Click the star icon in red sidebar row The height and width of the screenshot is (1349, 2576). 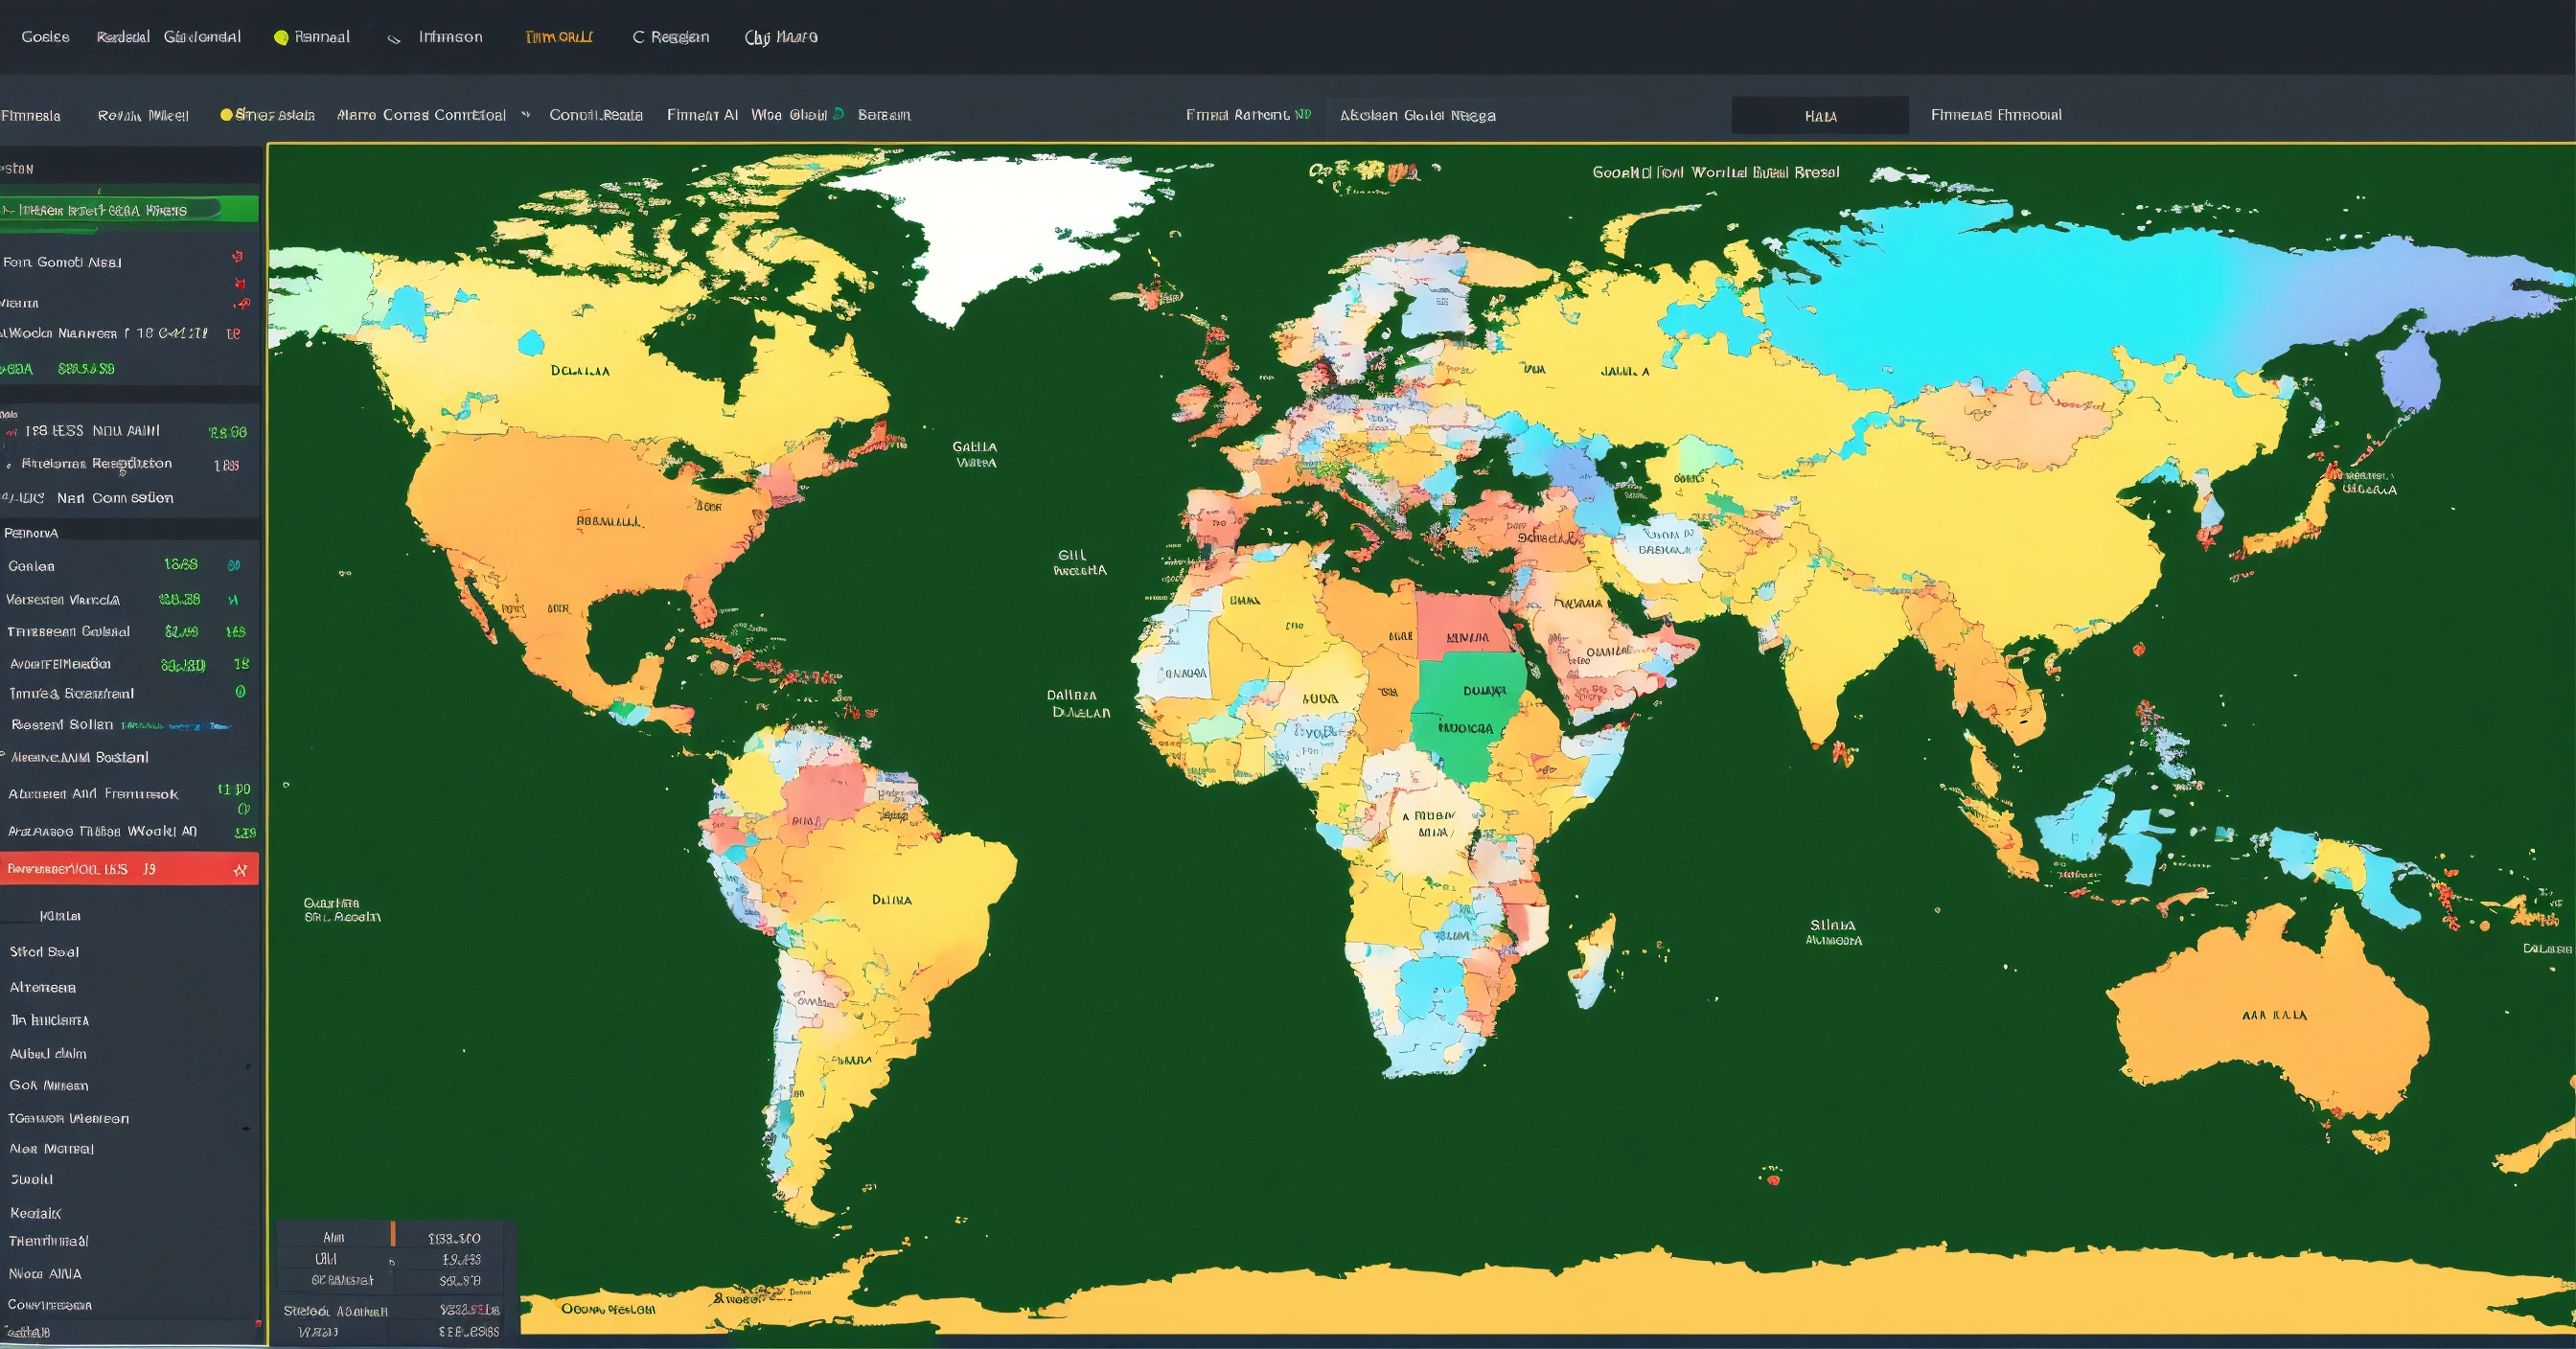(240, 870)
